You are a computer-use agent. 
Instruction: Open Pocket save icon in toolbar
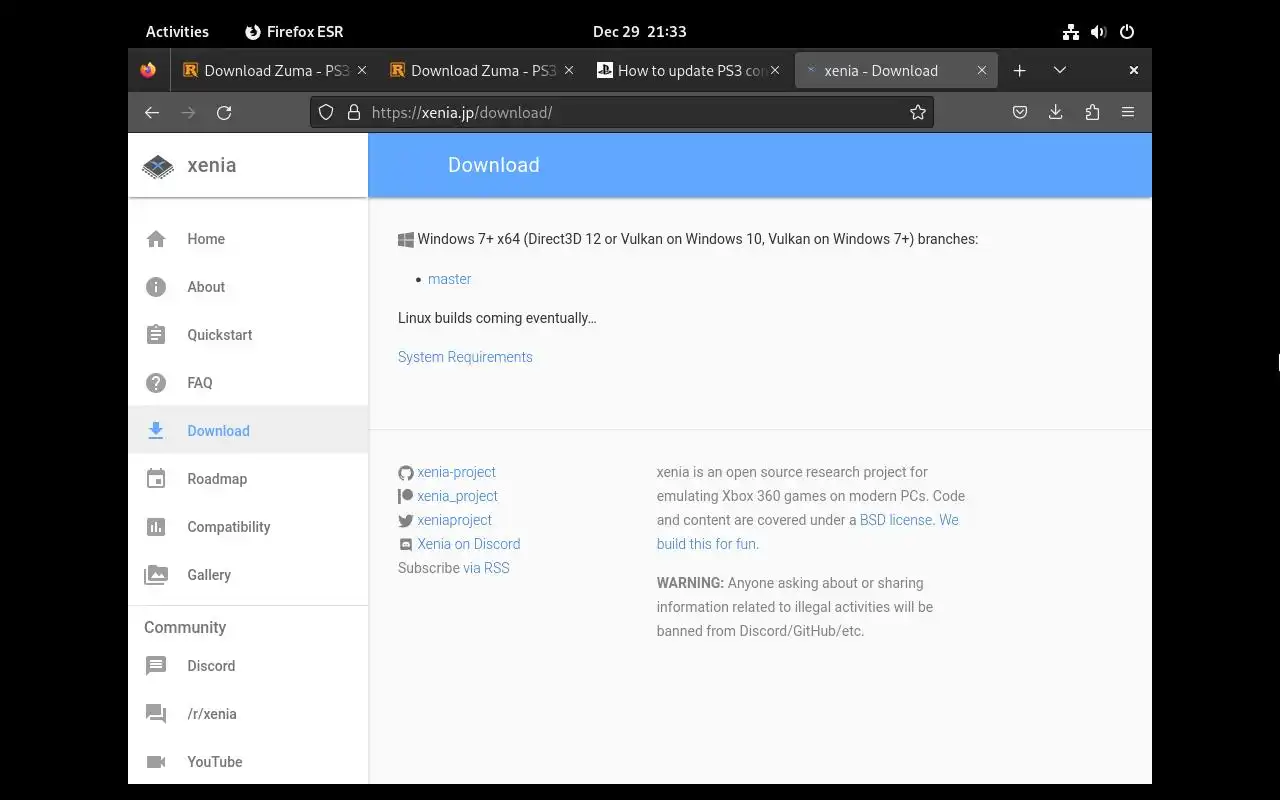point(1020,113)
